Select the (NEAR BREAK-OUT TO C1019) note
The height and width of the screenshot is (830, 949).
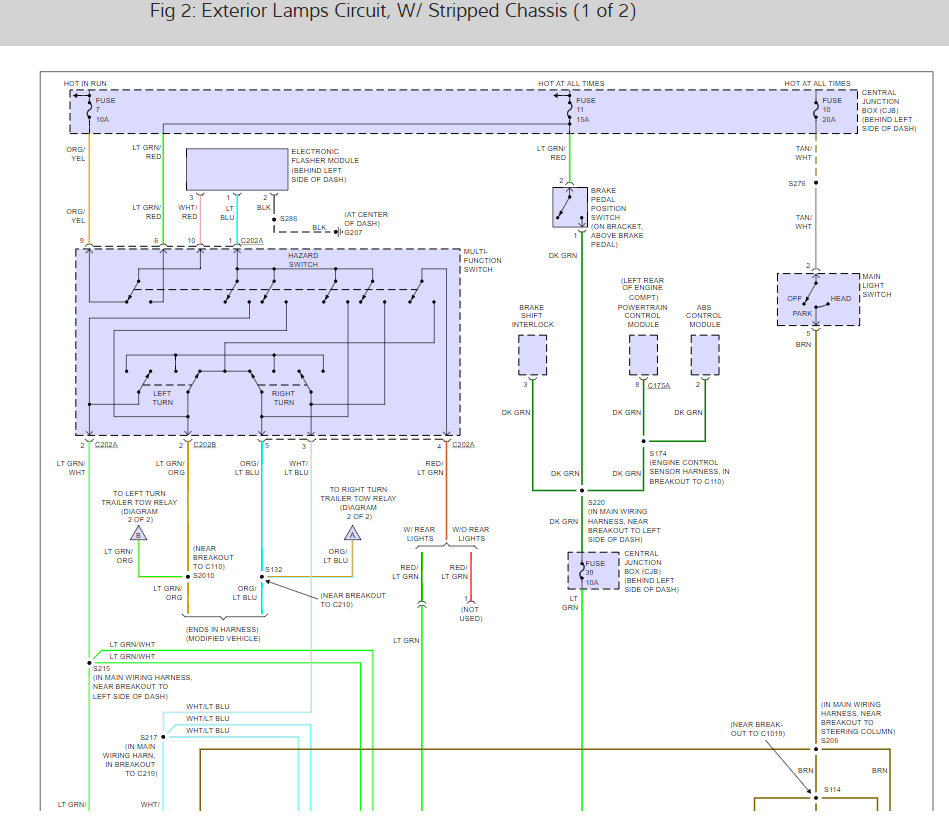757,729
